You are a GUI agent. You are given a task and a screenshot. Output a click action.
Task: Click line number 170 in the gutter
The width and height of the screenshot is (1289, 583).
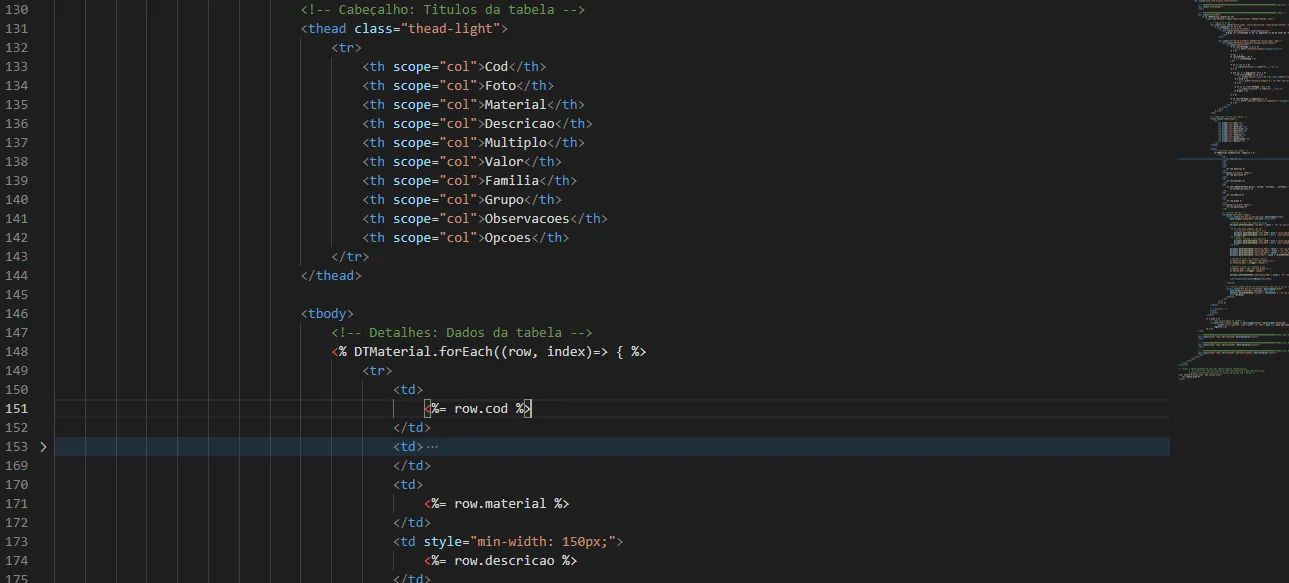click(x=16, y=485)
